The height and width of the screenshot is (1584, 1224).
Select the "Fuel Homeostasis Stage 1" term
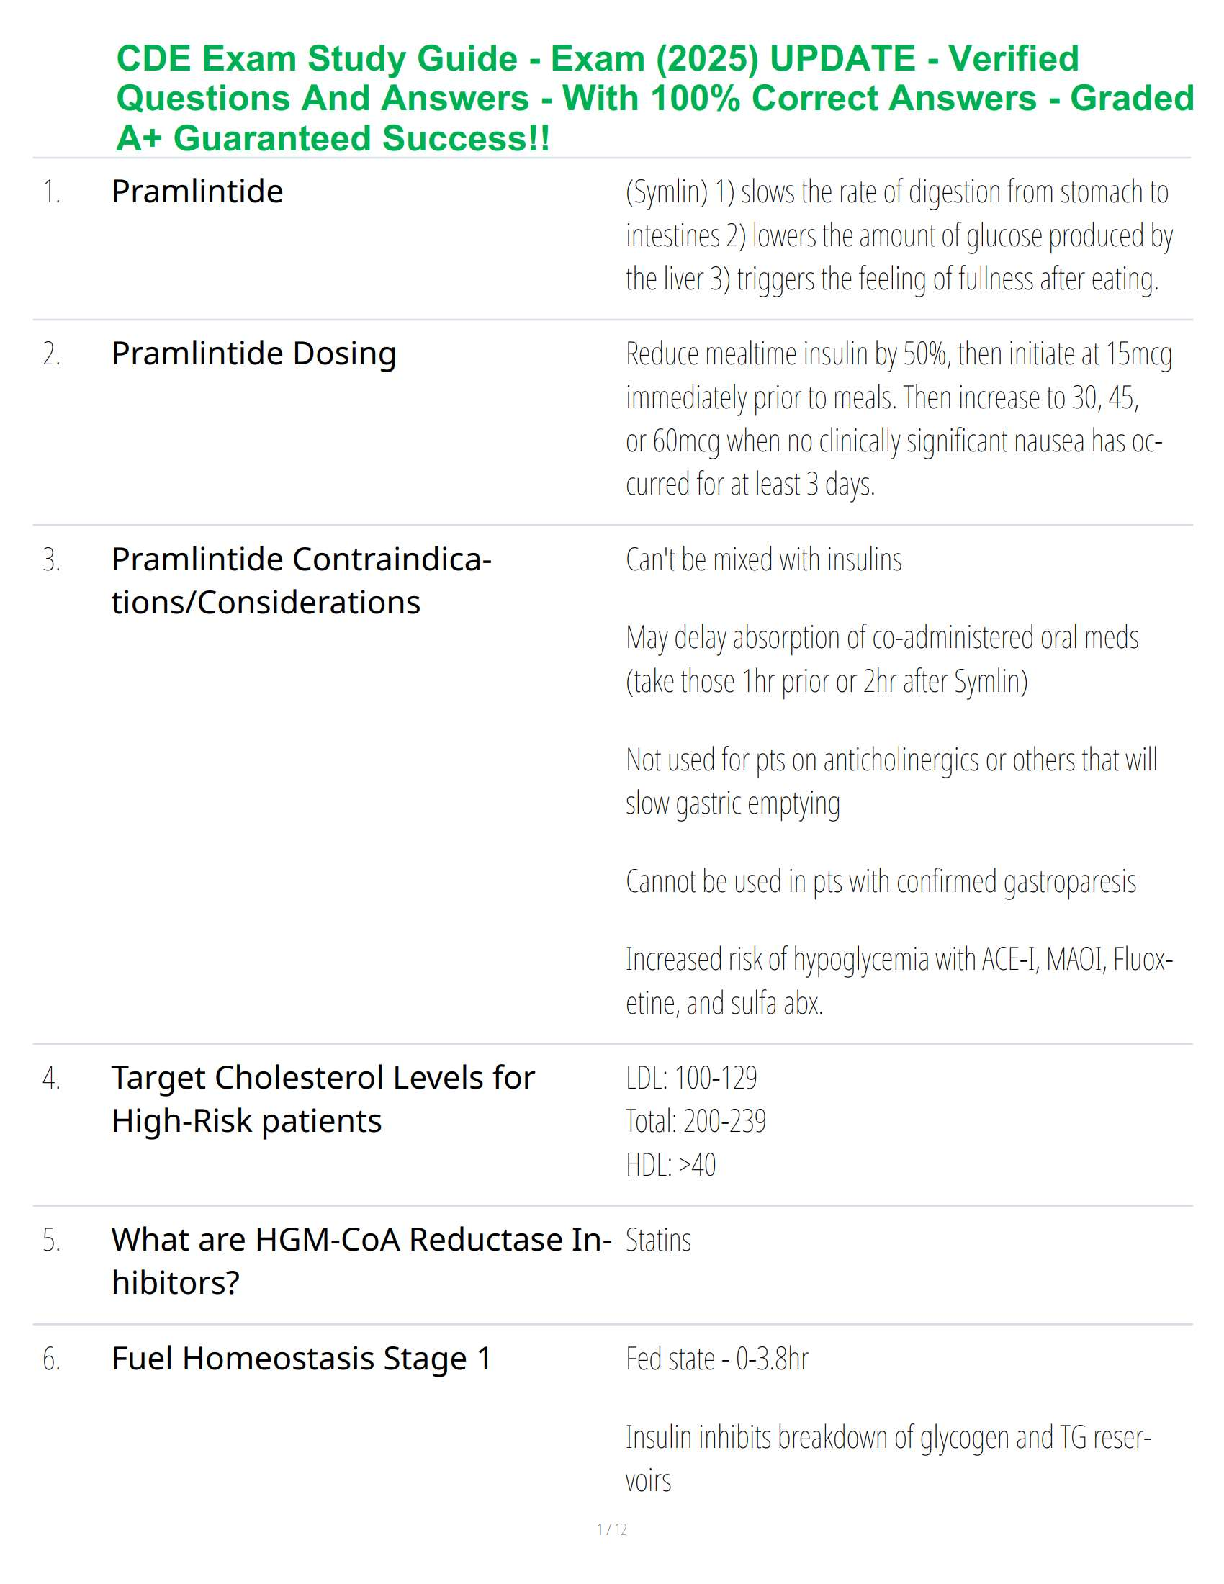coord(301,1358)
